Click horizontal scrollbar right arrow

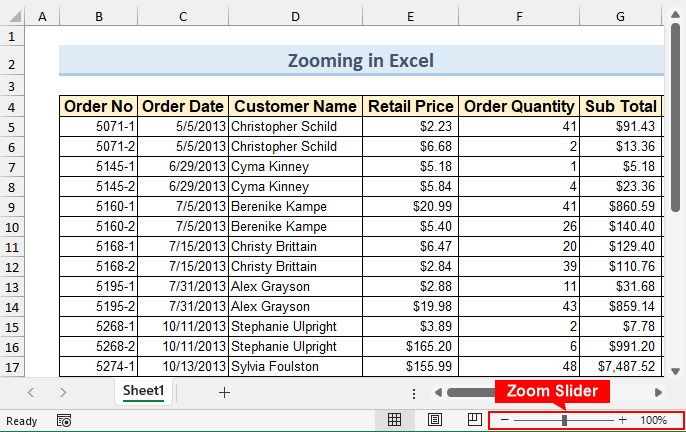658,393
